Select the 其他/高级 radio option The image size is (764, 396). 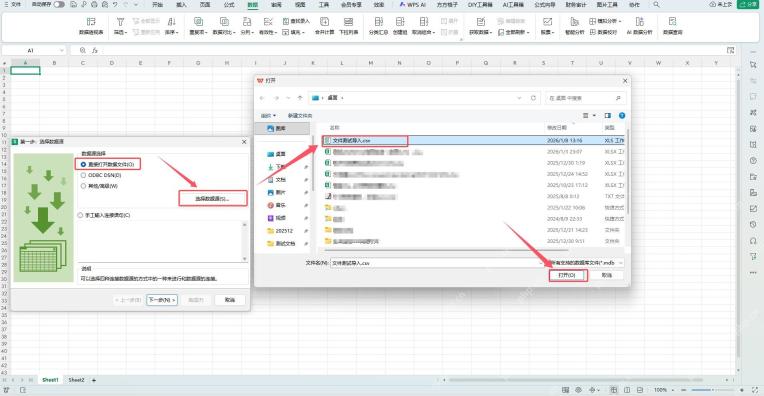83,186
